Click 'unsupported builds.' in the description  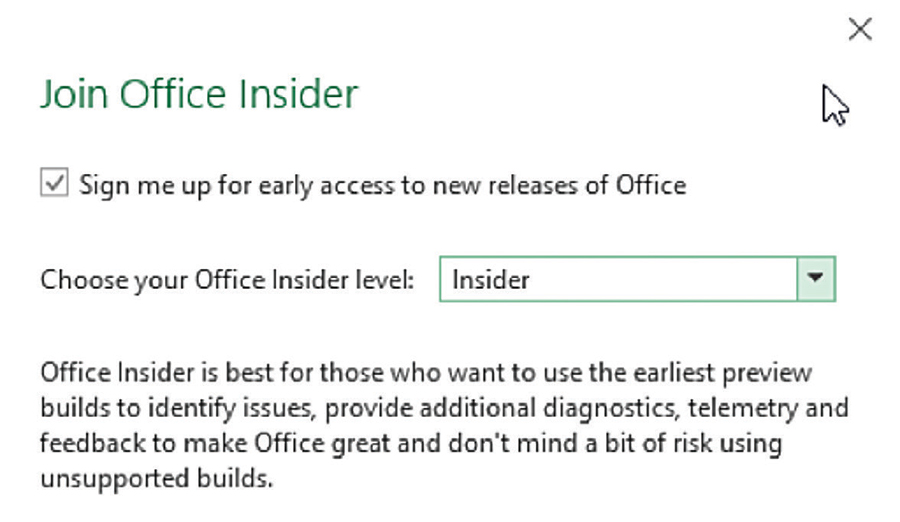pyautogui.click(x=156, y=478)
